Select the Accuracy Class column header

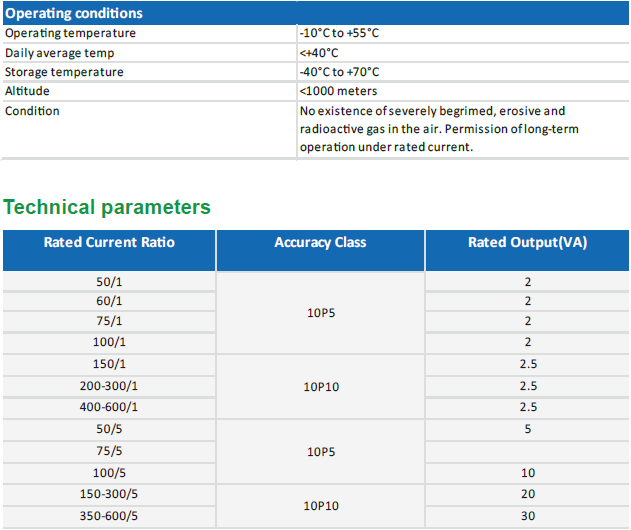320,242
